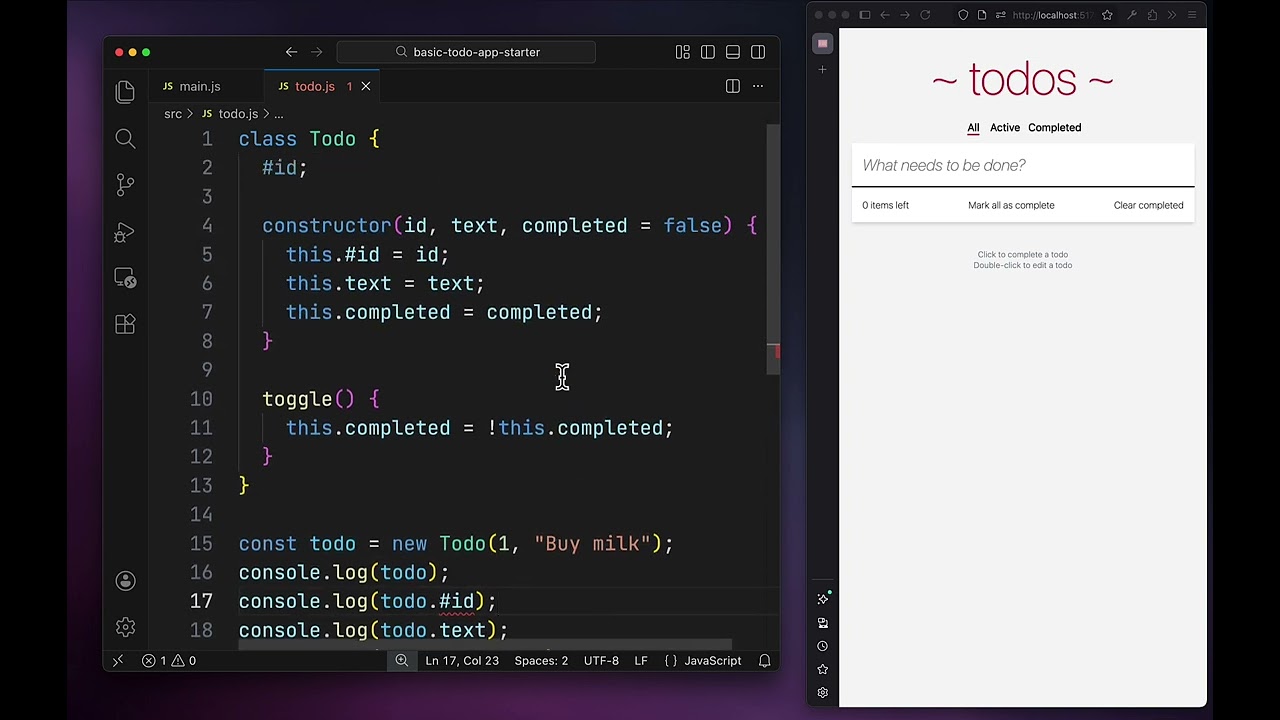The image size is (1280, 720).
Task: Go forward in VS Code navigation
Action: (x=316, y=52)
